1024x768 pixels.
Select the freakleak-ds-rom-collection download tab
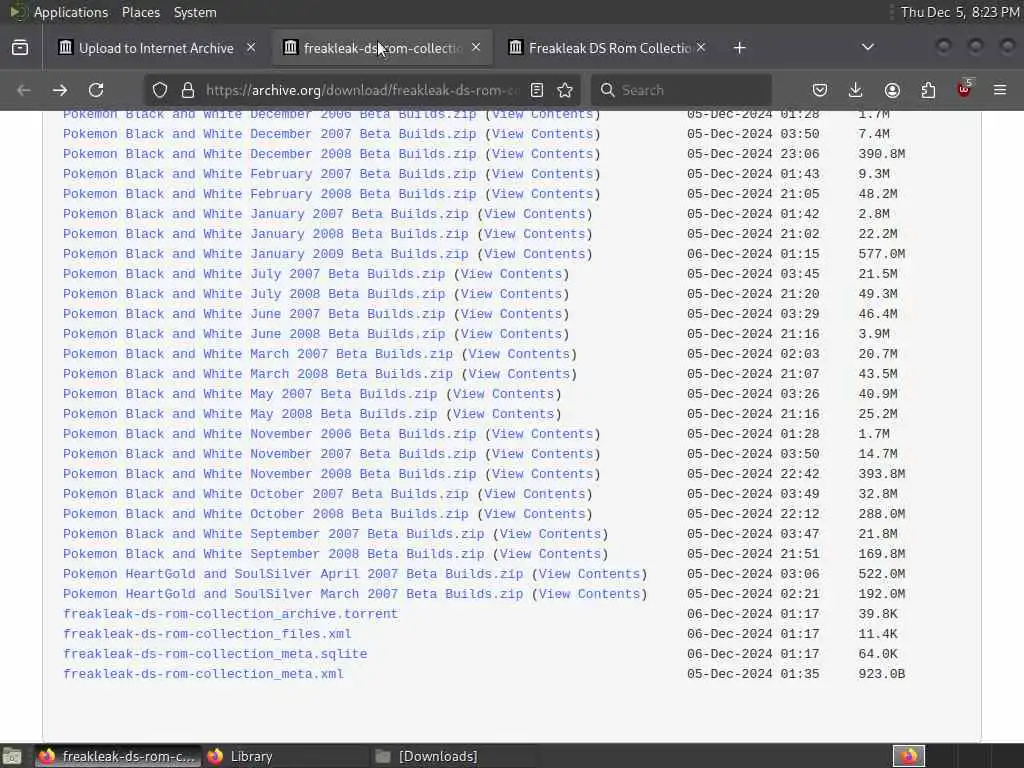tap(382, 48)
